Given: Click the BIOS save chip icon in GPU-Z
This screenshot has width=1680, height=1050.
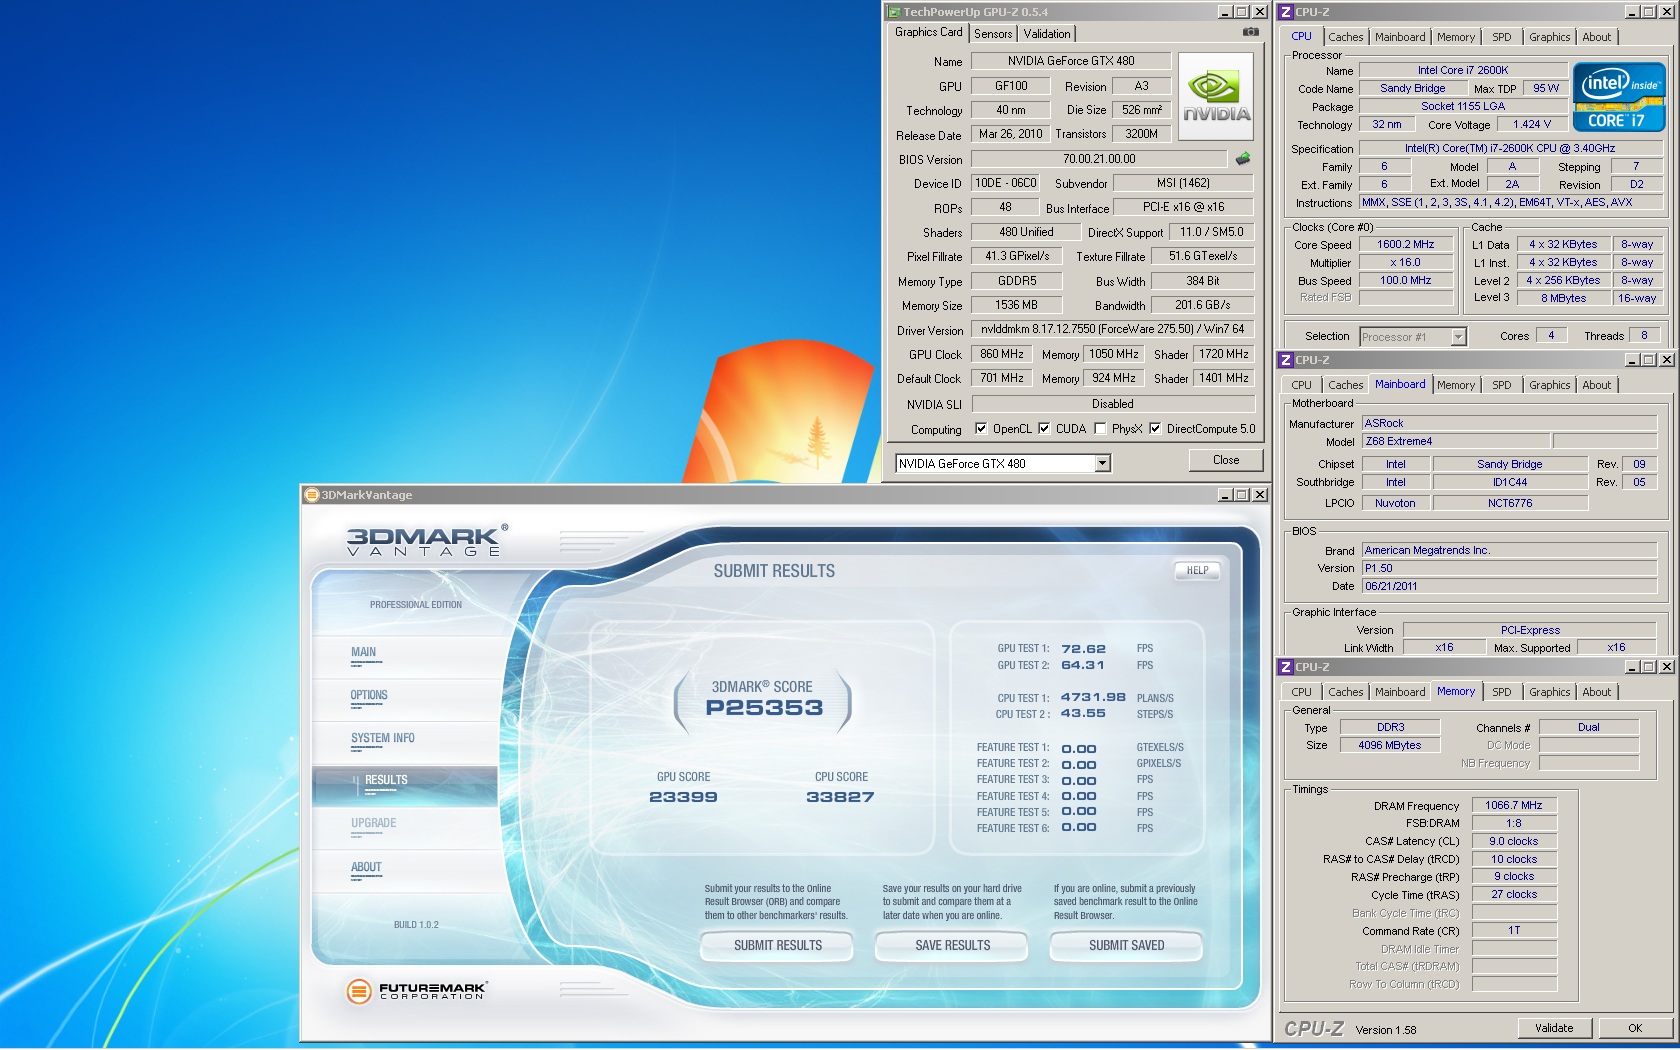Looking at the screenshot, I should [x=1243, y=159].
